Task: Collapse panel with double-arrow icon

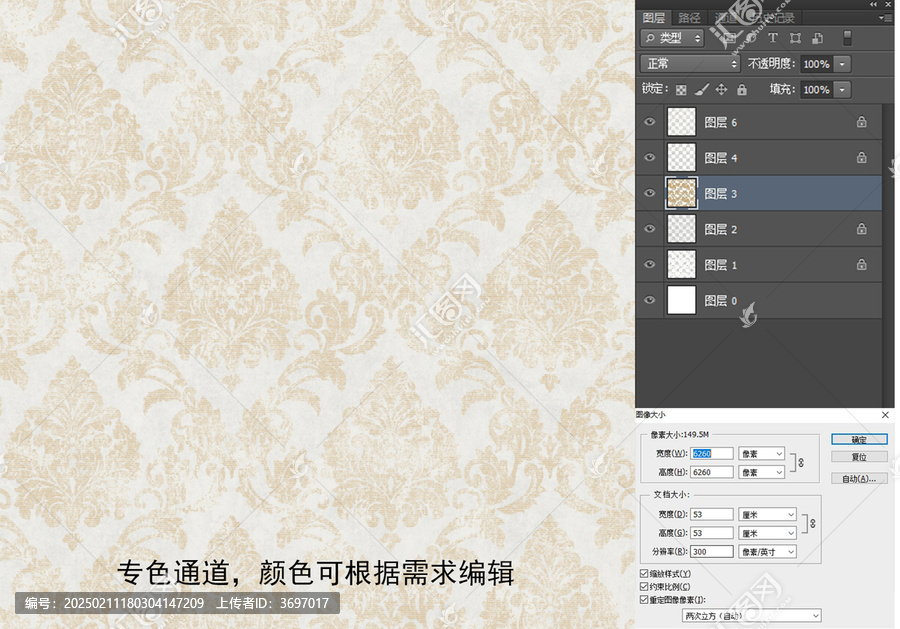Action: point(873,4)
